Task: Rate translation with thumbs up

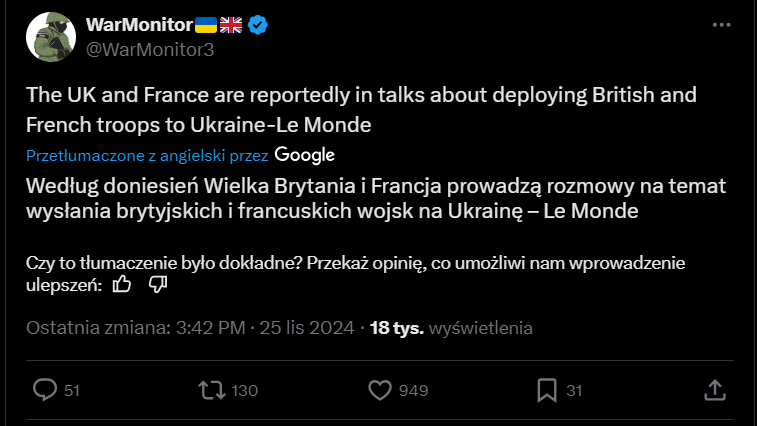Action: 122,285
